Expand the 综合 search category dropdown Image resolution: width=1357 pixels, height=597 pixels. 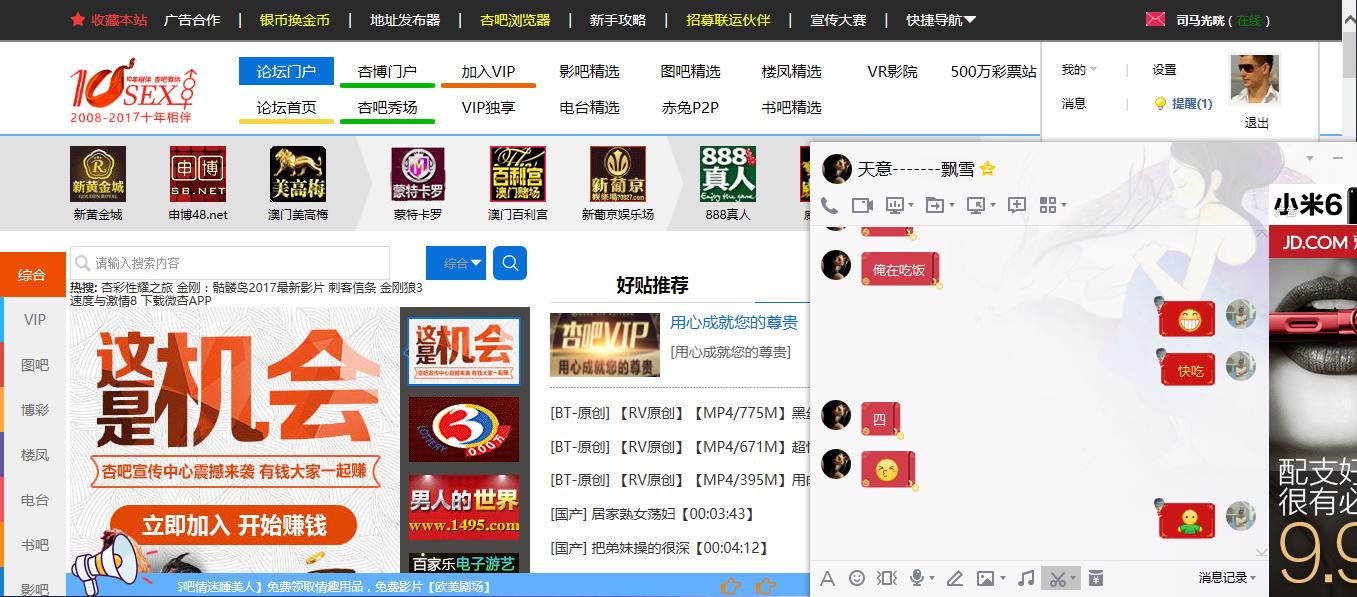point(456,263)
